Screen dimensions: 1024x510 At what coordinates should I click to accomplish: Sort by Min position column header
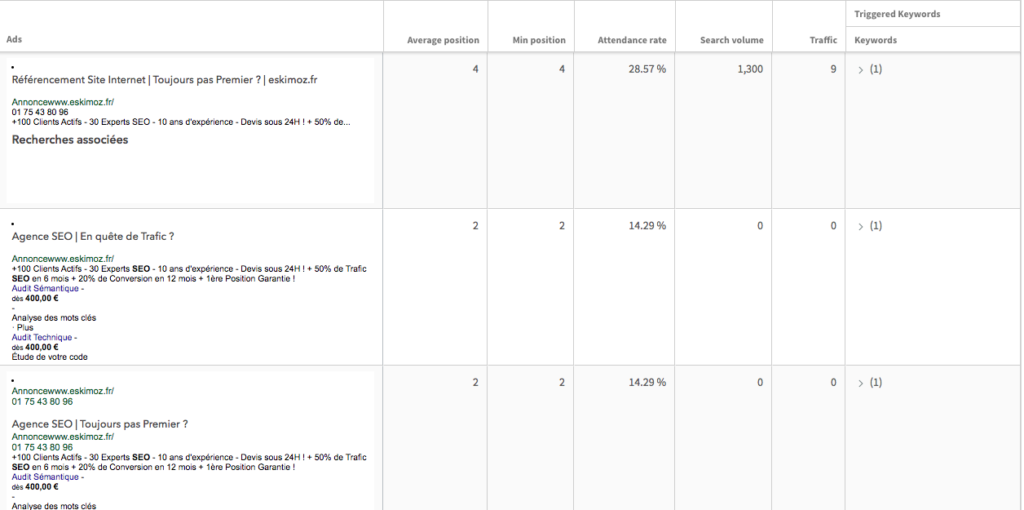pyautogui.click(x=539, y=40)
